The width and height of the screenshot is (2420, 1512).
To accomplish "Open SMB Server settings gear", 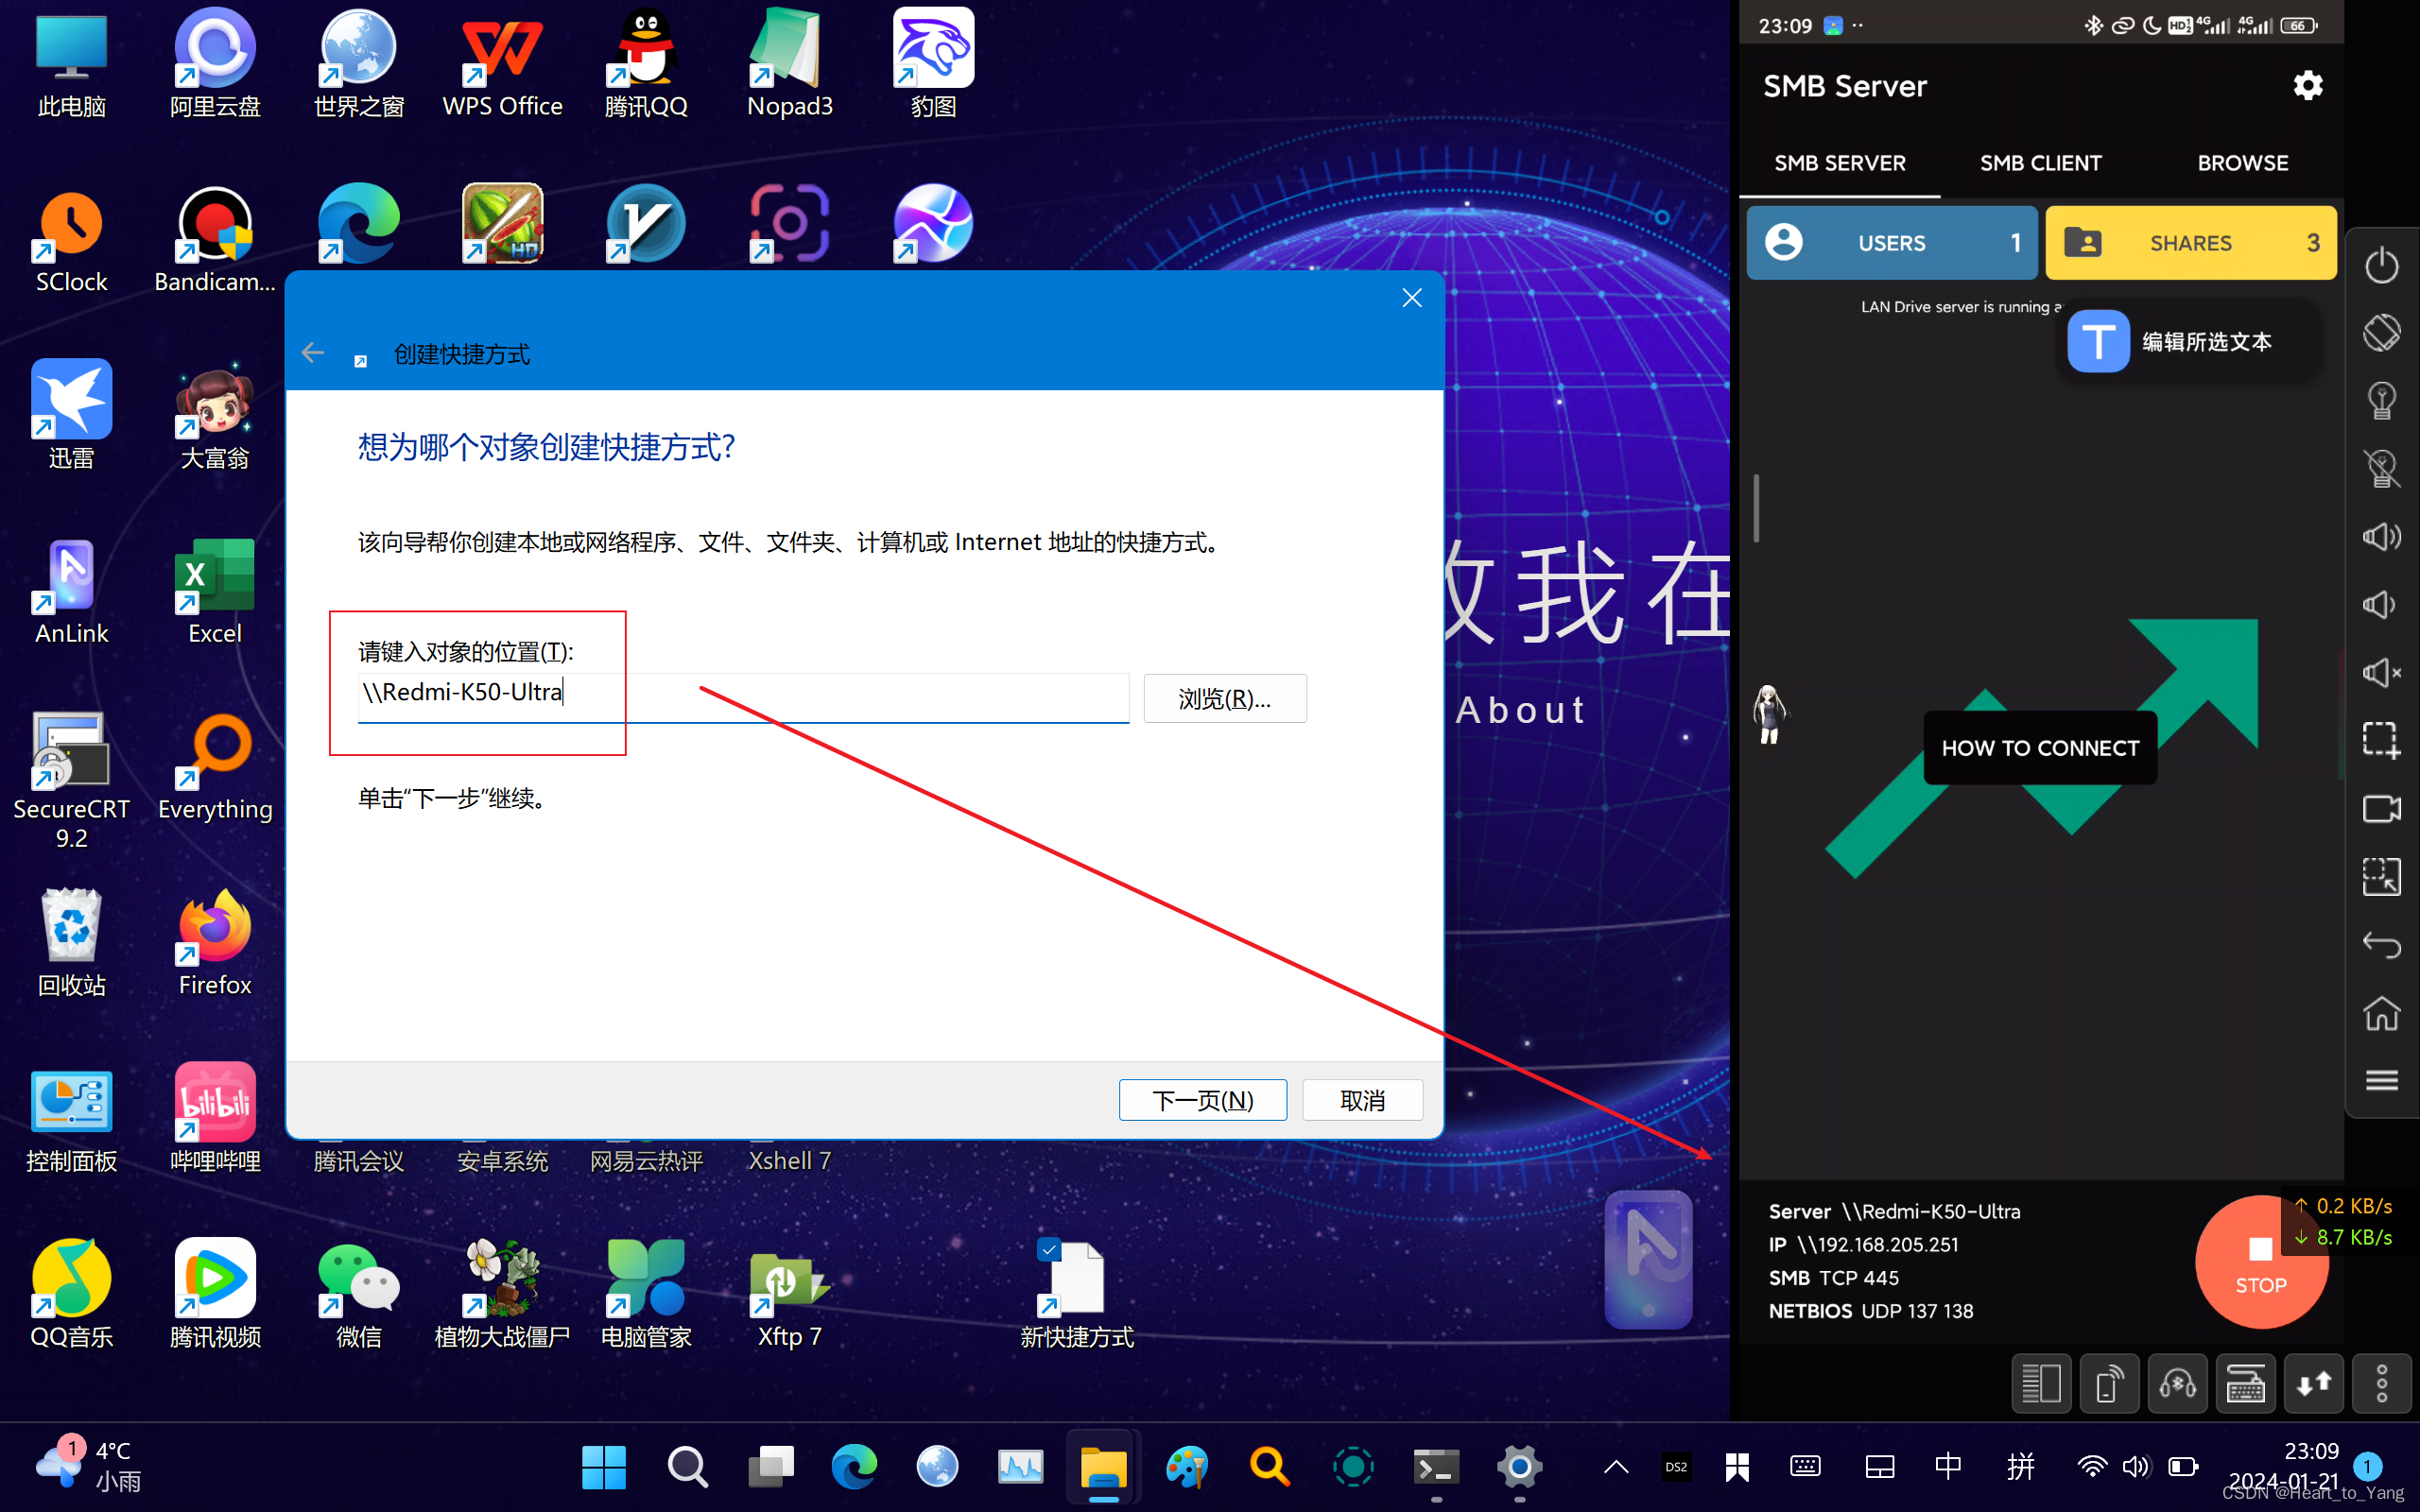I will pos(2307,86).
